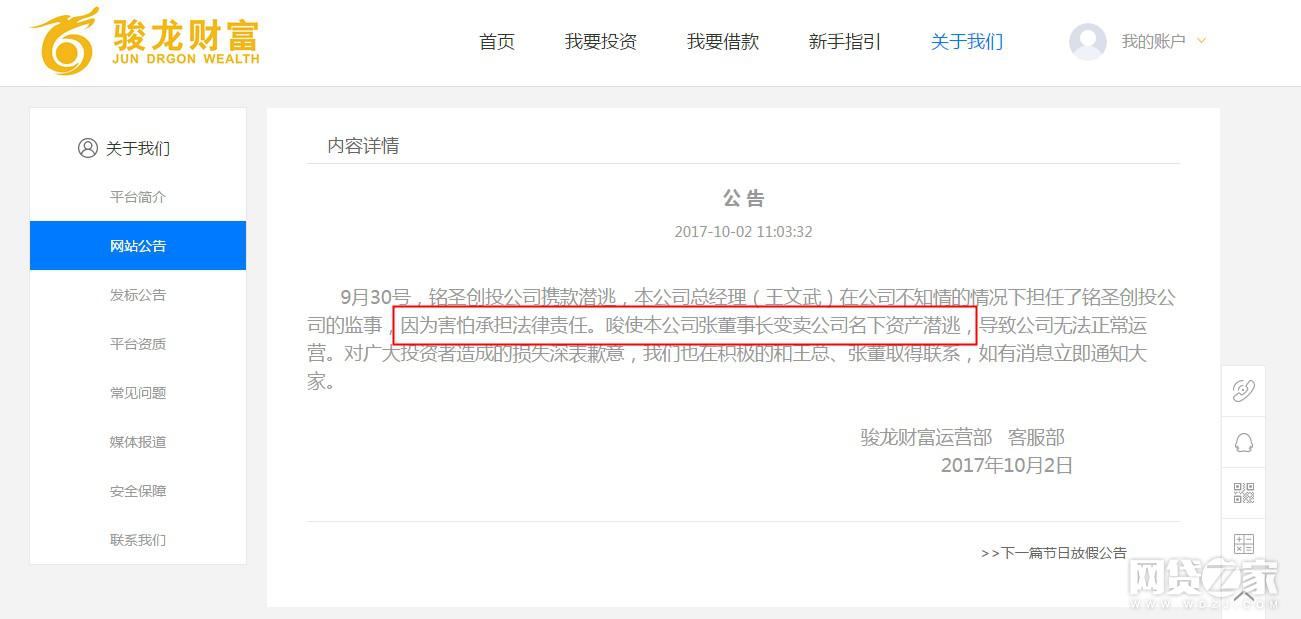Open 下一篇节日放假公告 link
This screenshot has height=619, width=1301.
[x=1054, y=552]
